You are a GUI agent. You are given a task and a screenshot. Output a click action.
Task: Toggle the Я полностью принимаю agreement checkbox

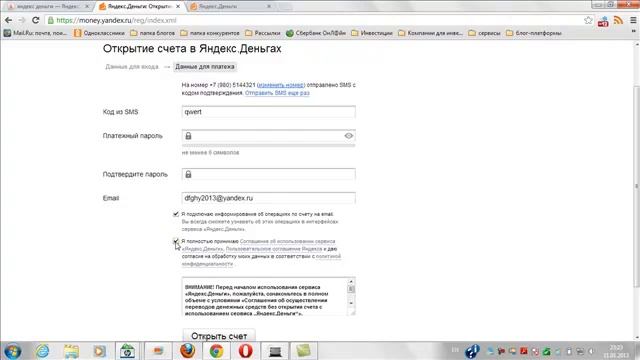pyautogui.click(x=176, y=241)
